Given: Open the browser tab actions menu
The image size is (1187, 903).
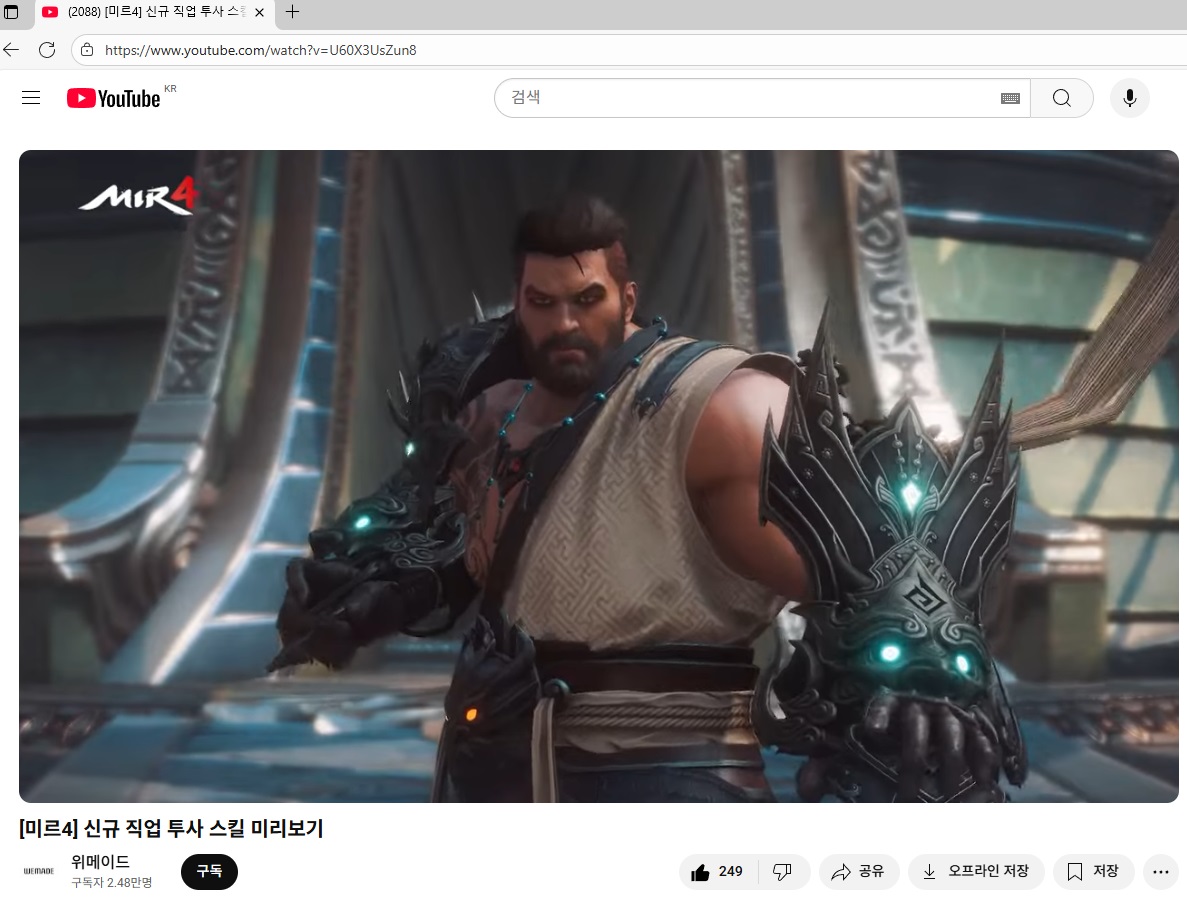Looking at the screenshot, I should click(12, 12).
